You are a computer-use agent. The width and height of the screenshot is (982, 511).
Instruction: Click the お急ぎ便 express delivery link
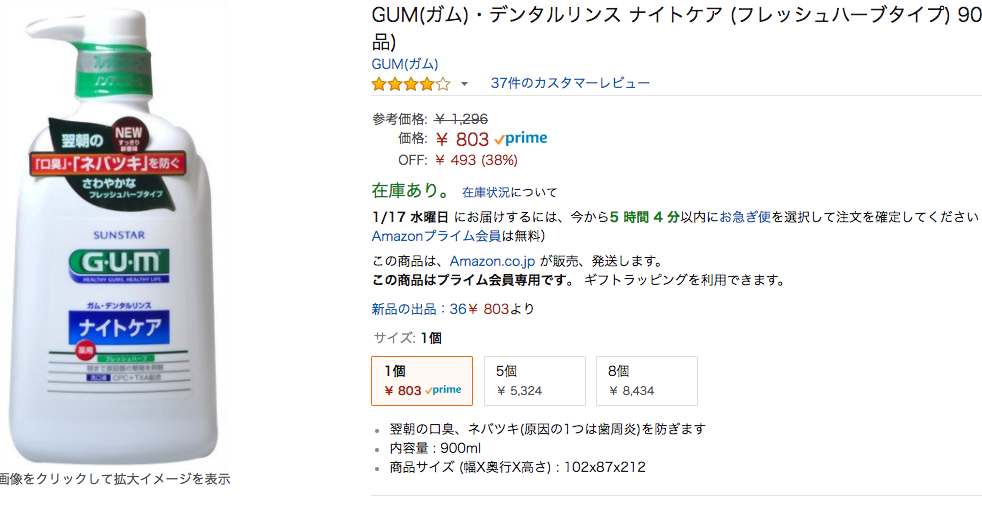(x=745, y=217)
